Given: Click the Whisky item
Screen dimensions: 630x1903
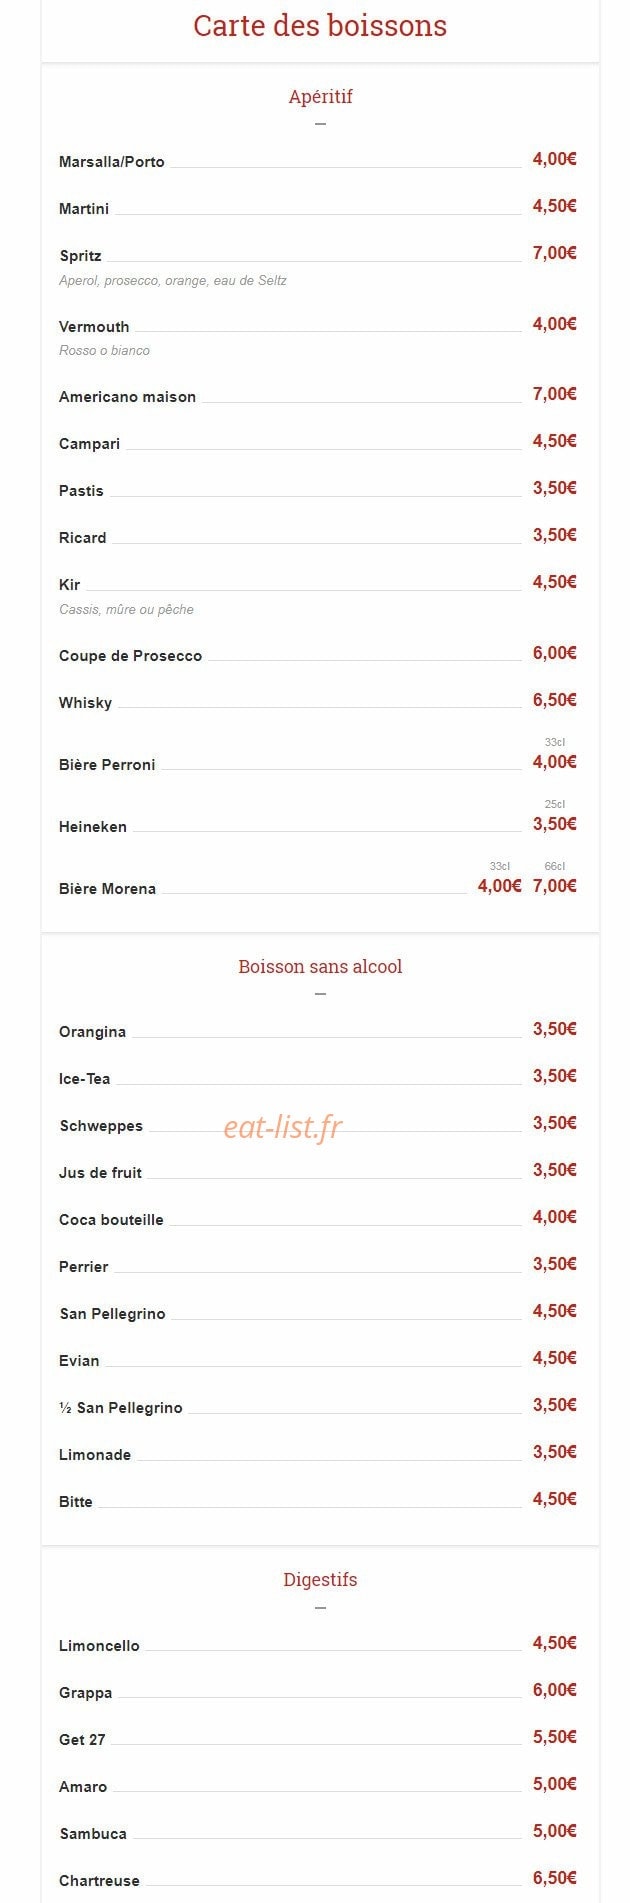Looking at the screenshot, I should pos(85,703).
